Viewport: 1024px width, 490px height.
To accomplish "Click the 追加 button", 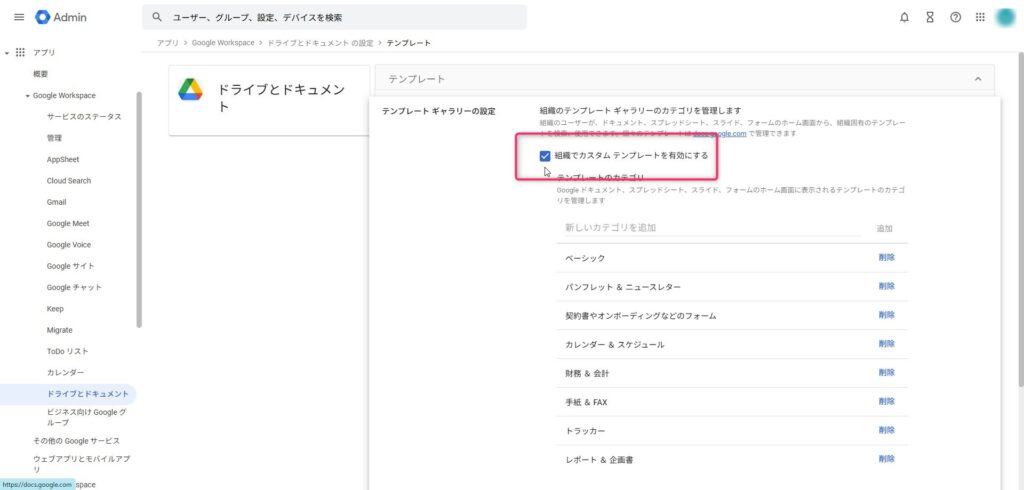I will (884, 229).
